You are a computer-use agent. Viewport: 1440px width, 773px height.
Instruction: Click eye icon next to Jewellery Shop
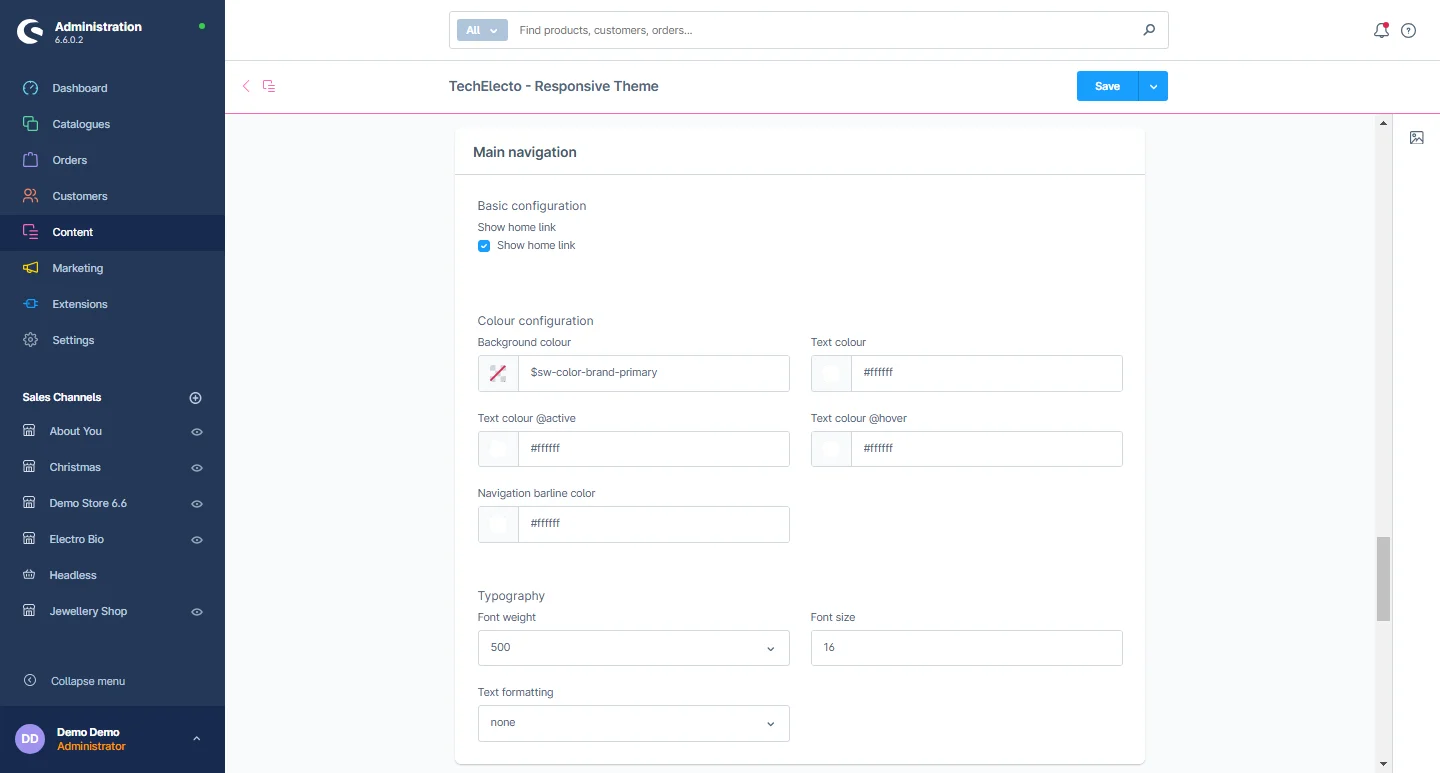[197, 612]
